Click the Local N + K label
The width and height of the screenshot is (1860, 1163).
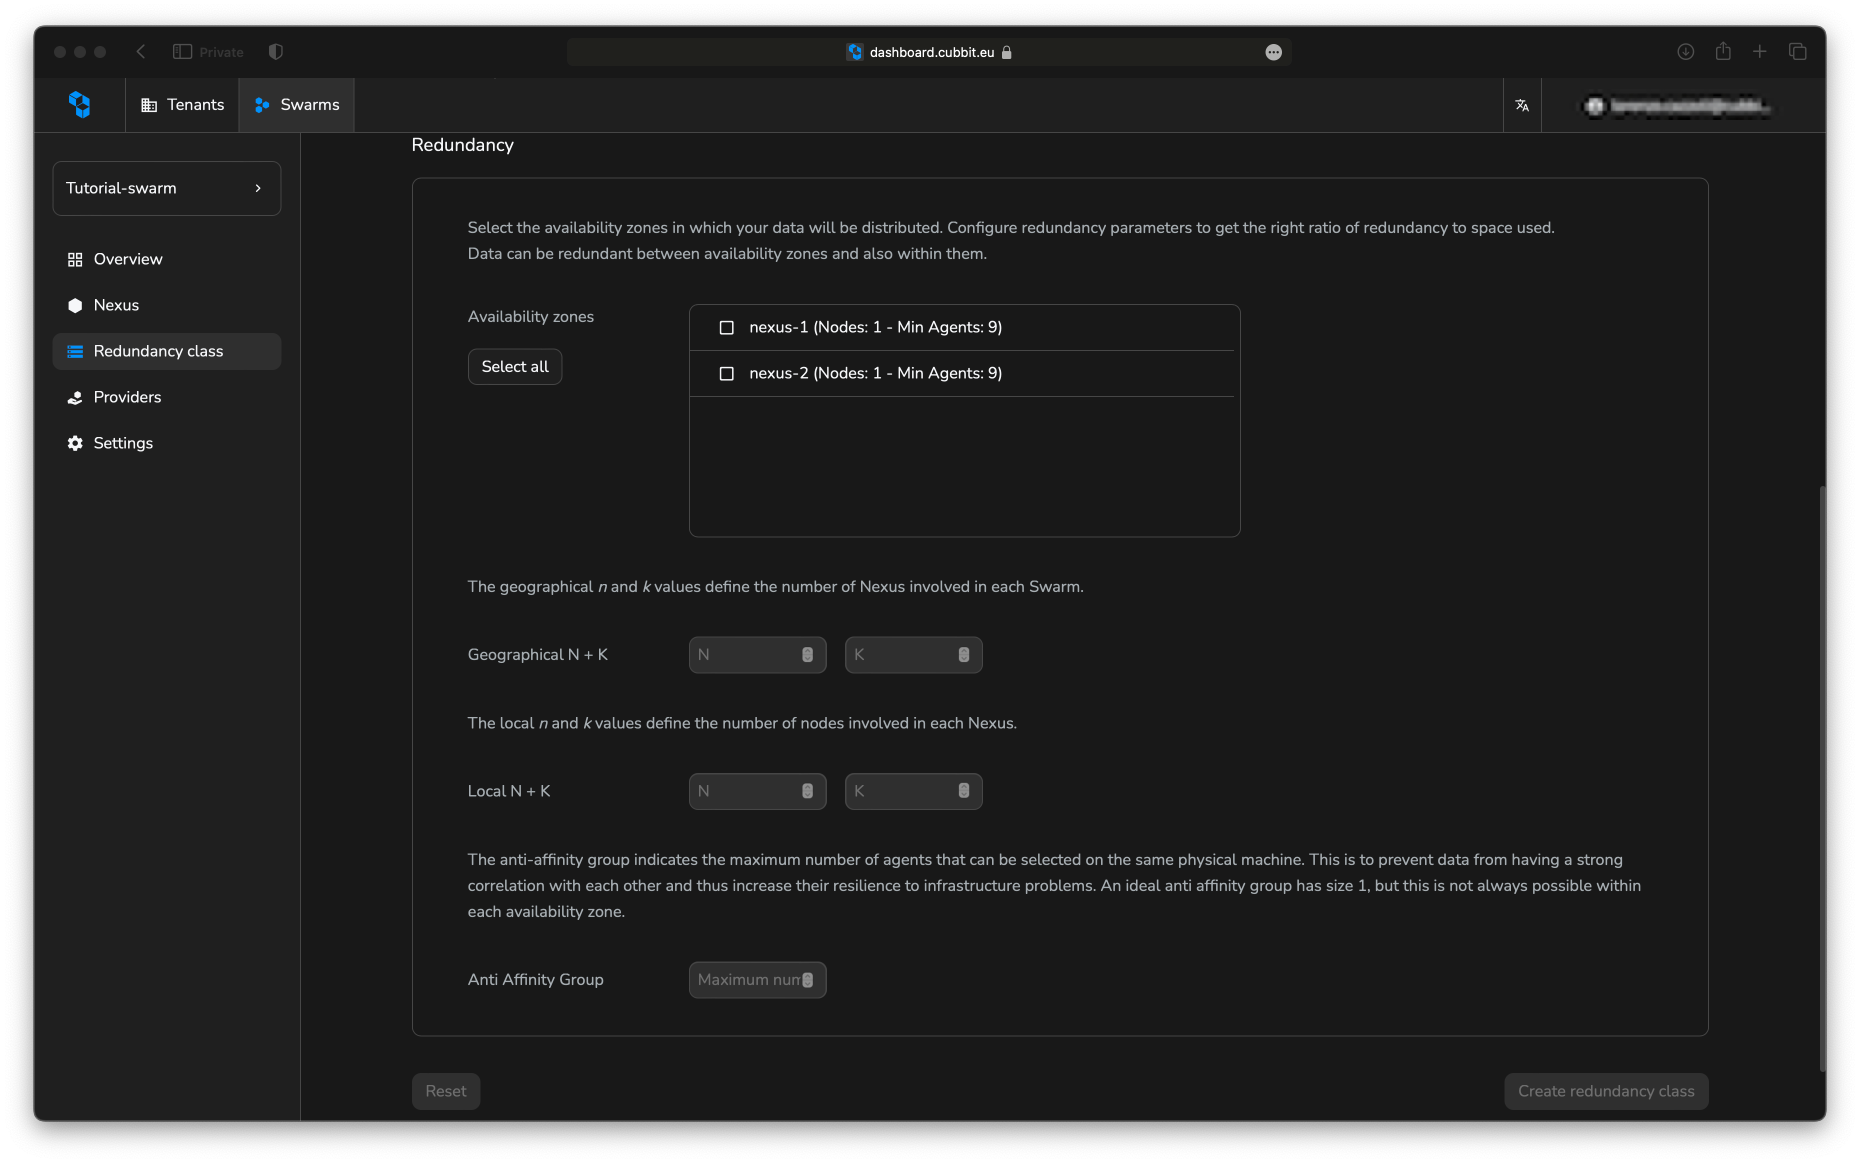pyautogui.click(x=509, y=791)
